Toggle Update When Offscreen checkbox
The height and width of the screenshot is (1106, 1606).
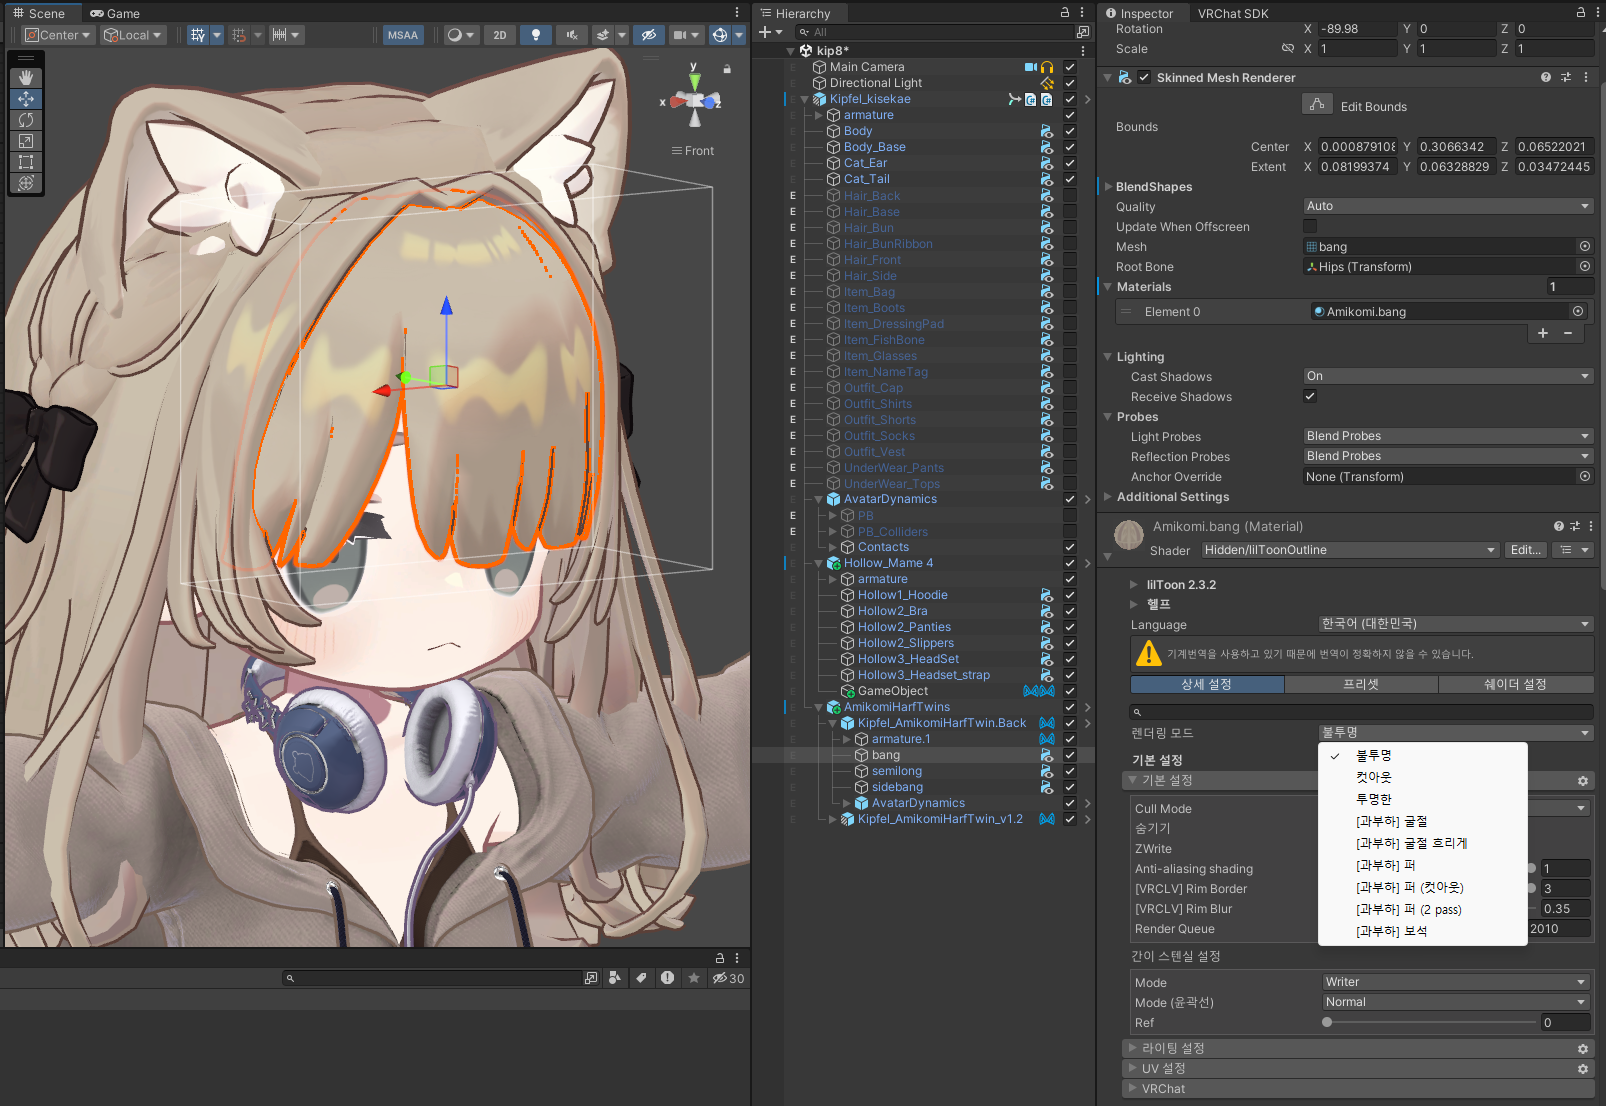(x=1310, y=227)
